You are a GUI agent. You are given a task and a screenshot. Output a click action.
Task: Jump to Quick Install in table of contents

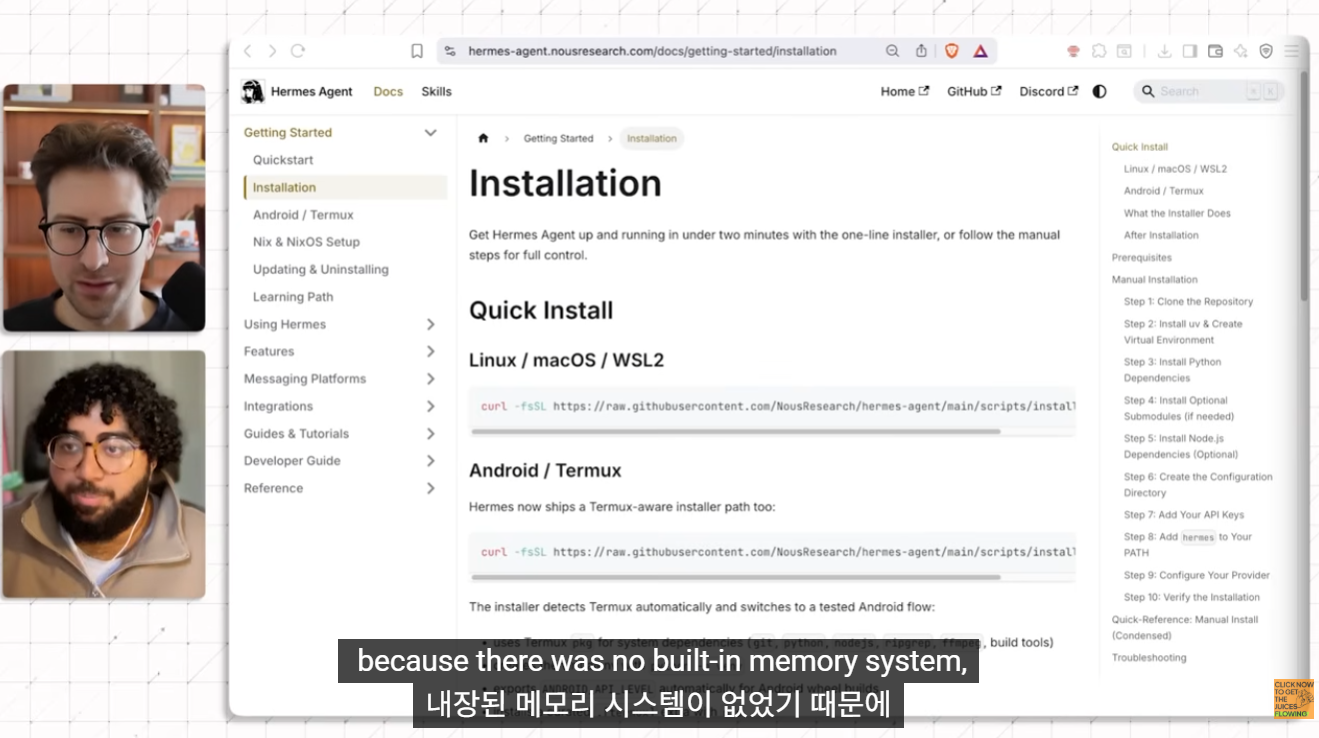tap(1140, 147)
